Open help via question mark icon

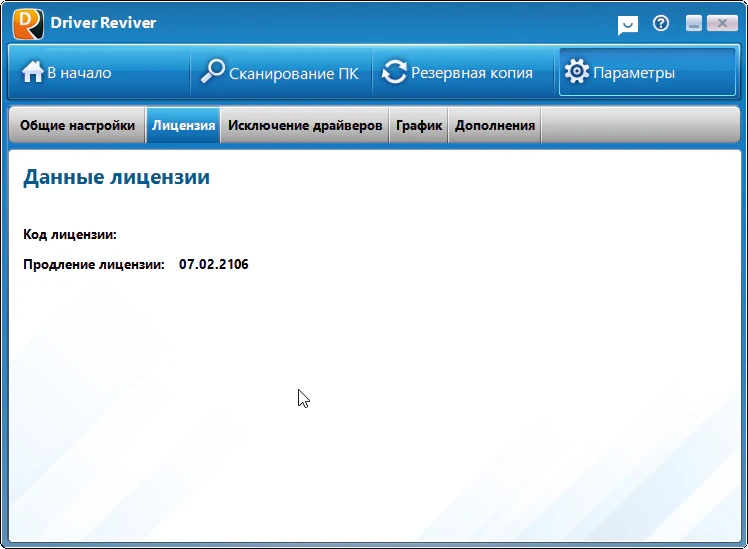click(661, 23)
